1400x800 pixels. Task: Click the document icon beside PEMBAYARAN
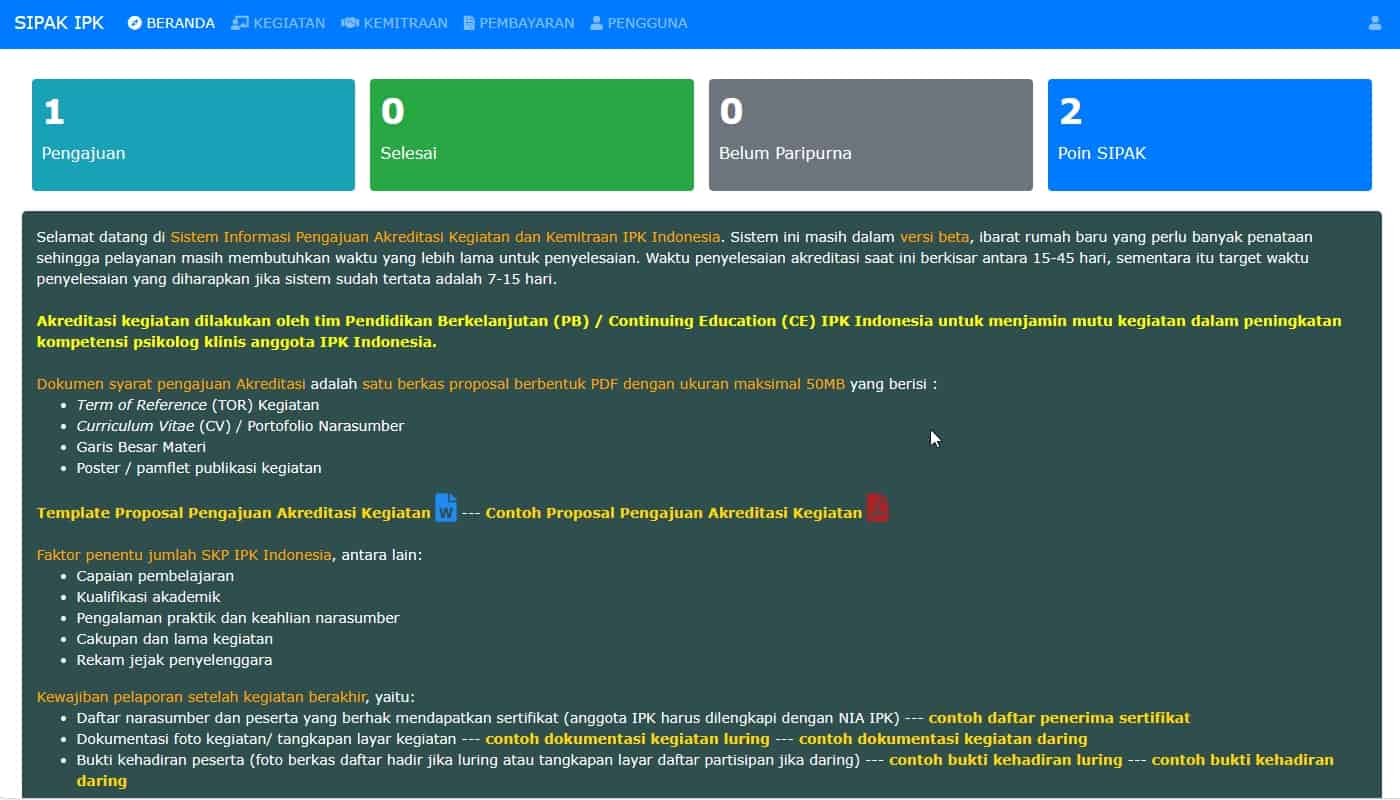[469, 23]
